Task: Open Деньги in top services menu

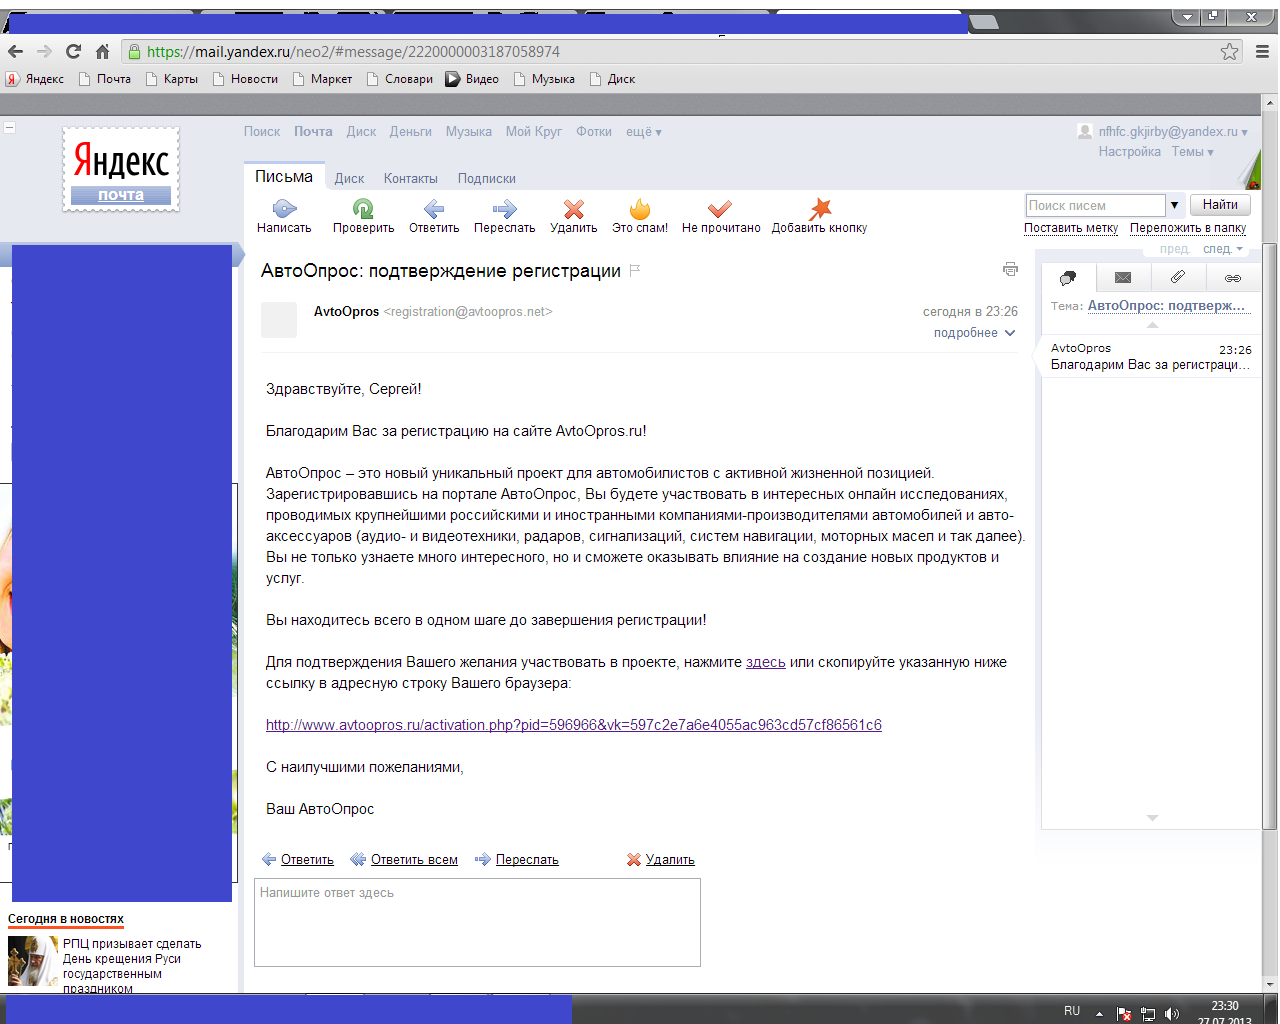Action: pos(411,132)
